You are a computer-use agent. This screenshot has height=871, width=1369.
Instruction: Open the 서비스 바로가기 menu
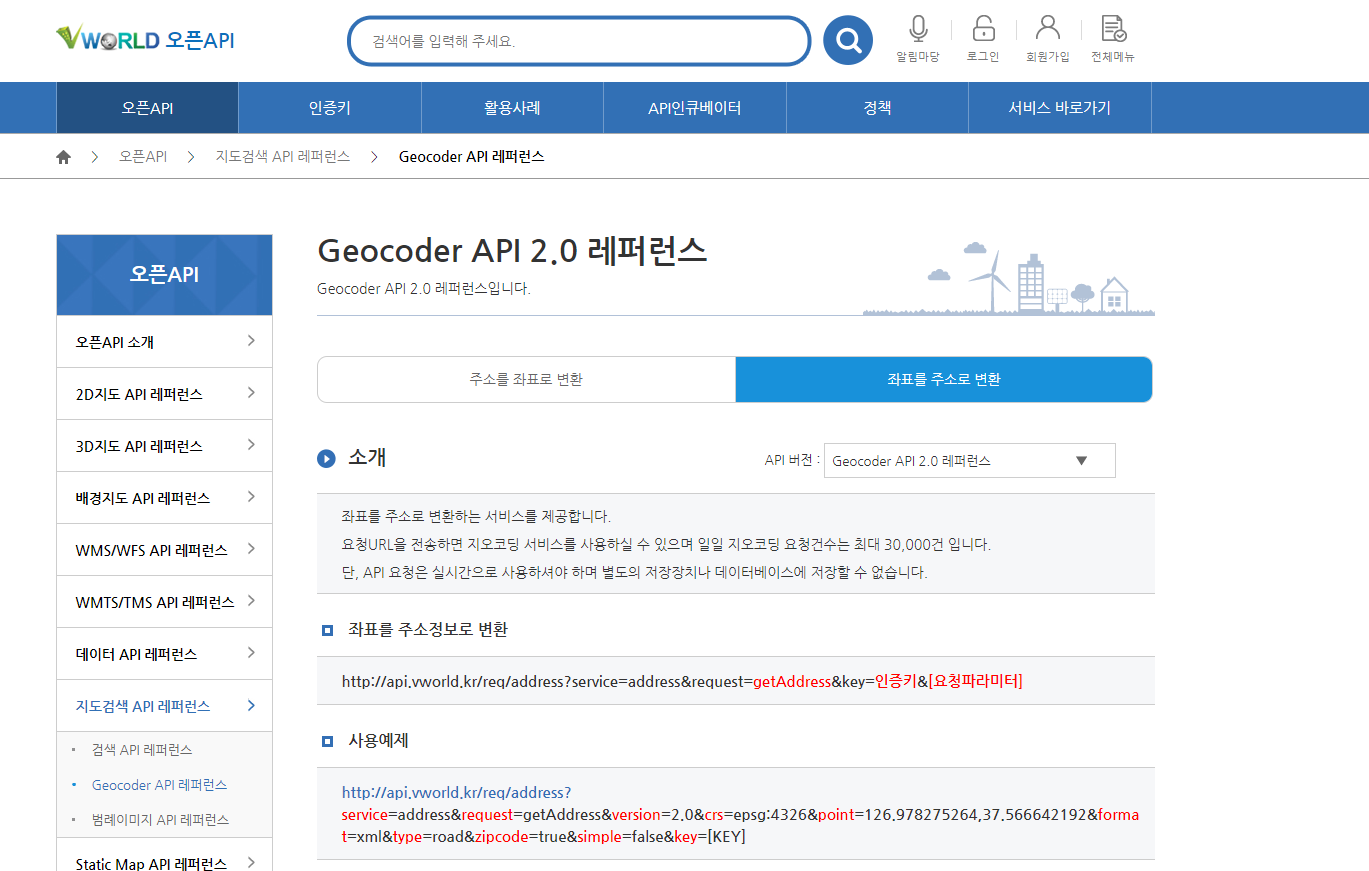[1060, 108]
